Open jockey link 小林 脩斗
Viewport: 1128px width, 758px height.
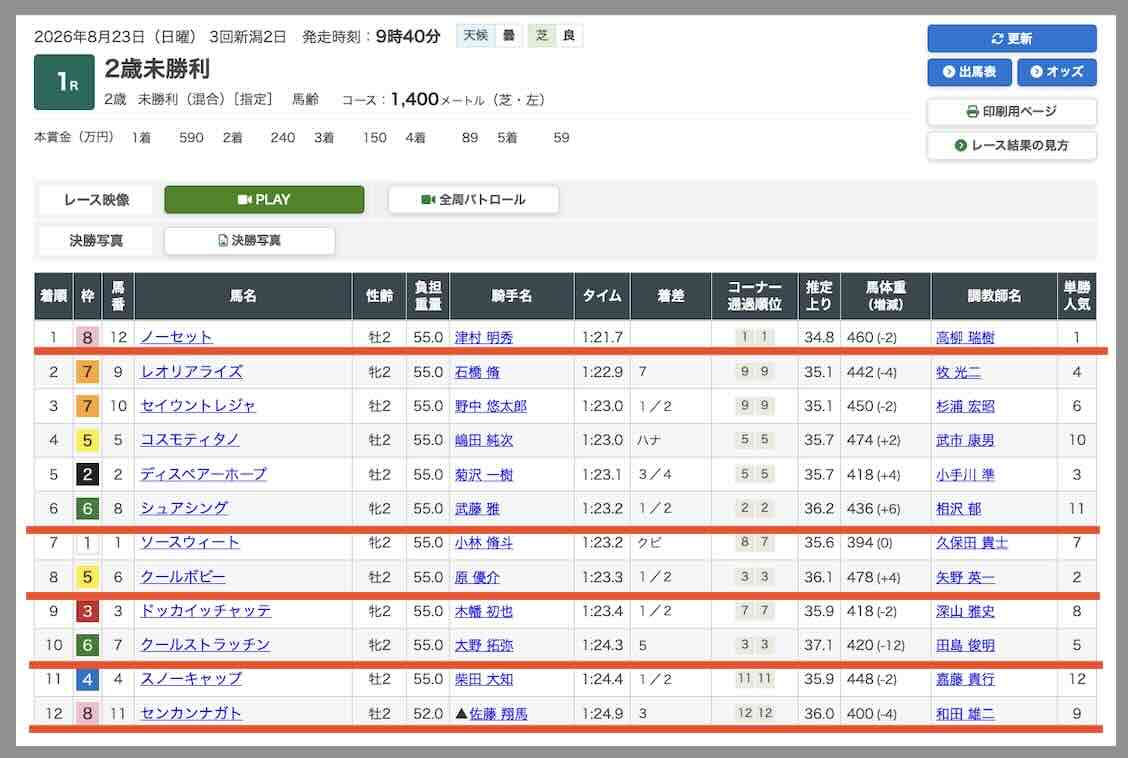coord(483,543)
